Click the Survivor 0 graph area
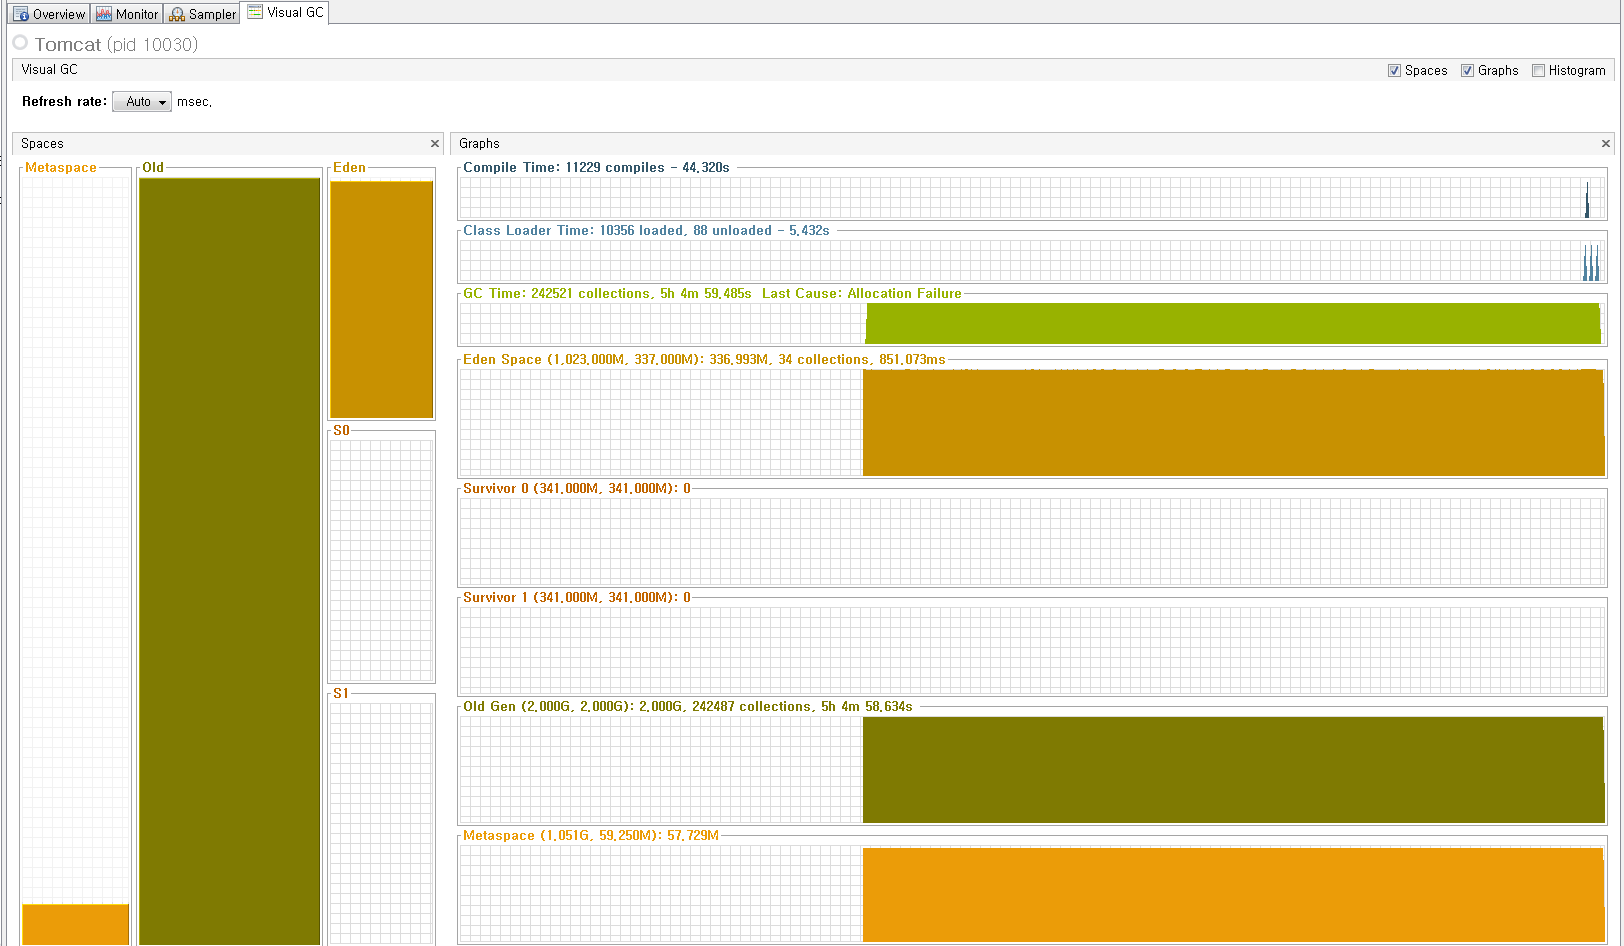The image size is (1624, 946). [x=1032, y=542]
